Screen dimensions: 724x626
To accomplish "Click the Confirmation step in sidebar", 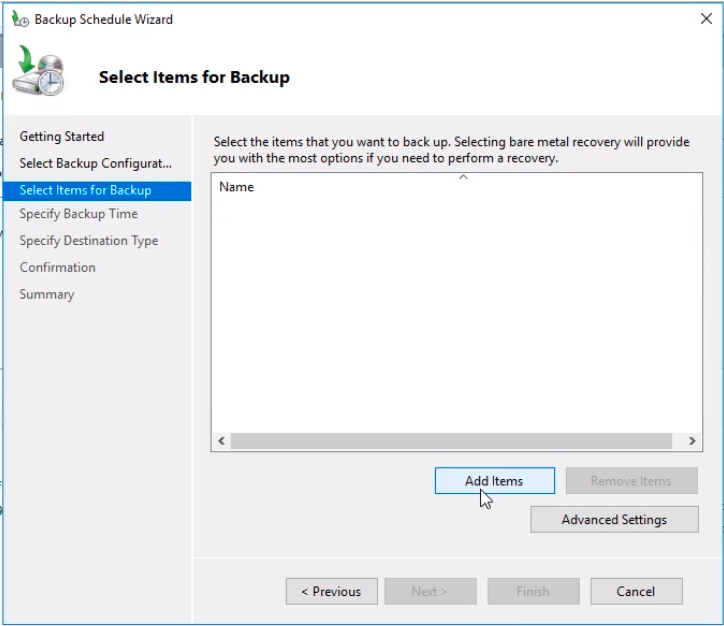I will click(58, 268).
